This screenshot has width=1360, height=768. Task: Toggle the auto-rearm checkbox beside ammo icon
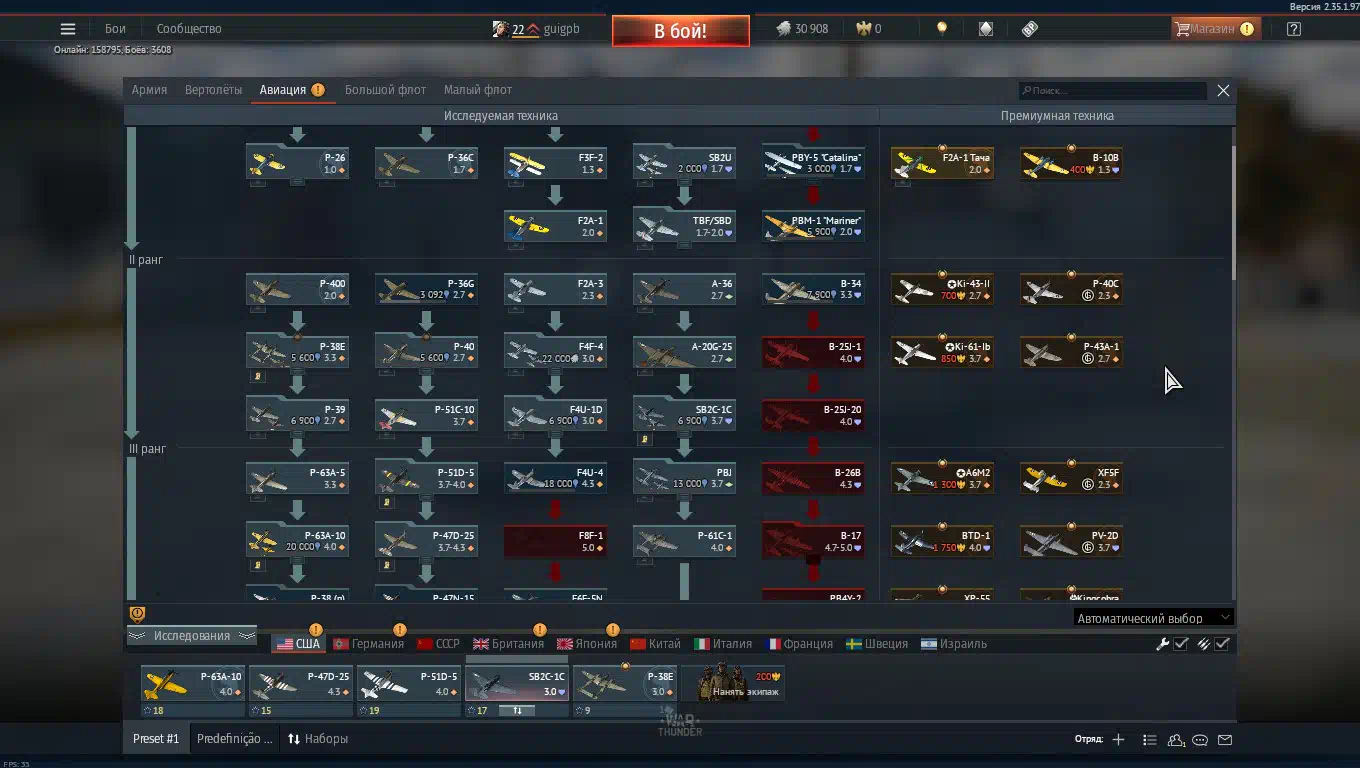pyautogui.click(x=1222, y=644)
